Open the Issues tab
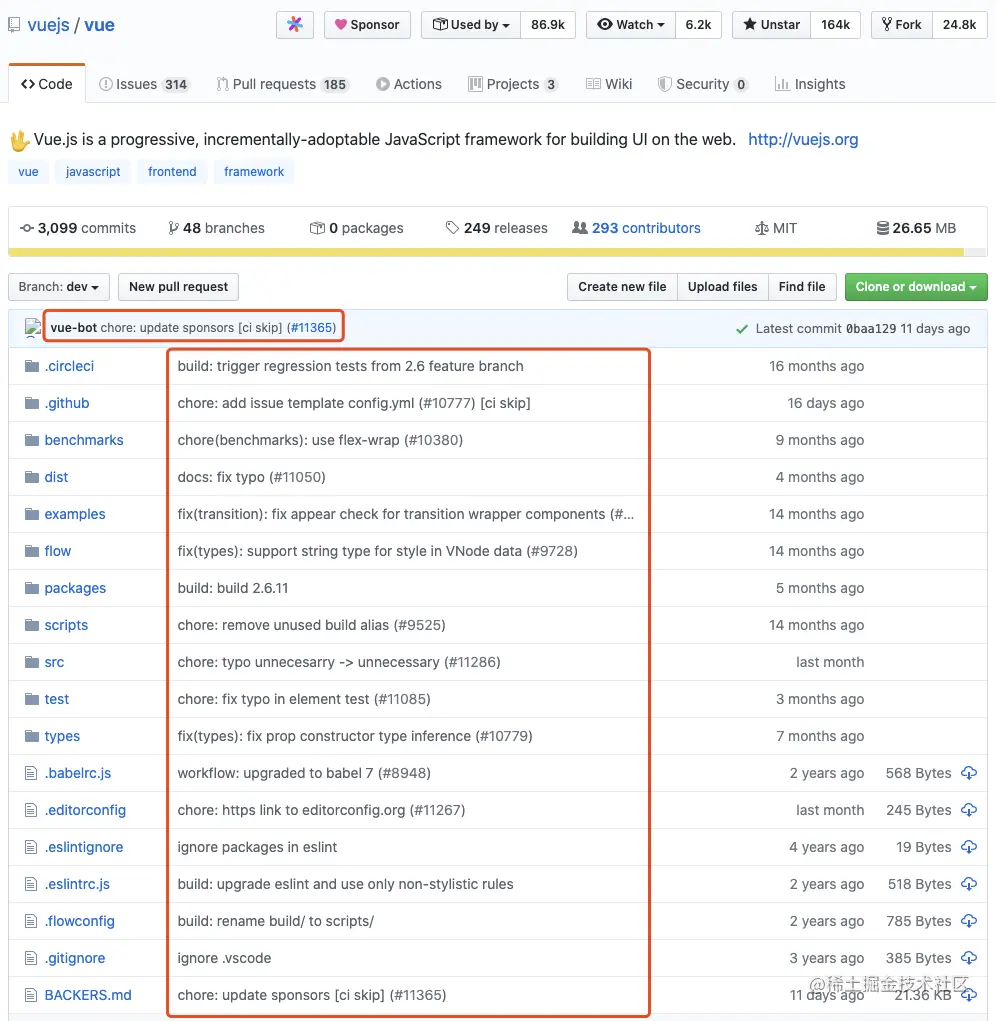Image resolution: width=996 pixels, height=1021 pixels. coord(144,84)
